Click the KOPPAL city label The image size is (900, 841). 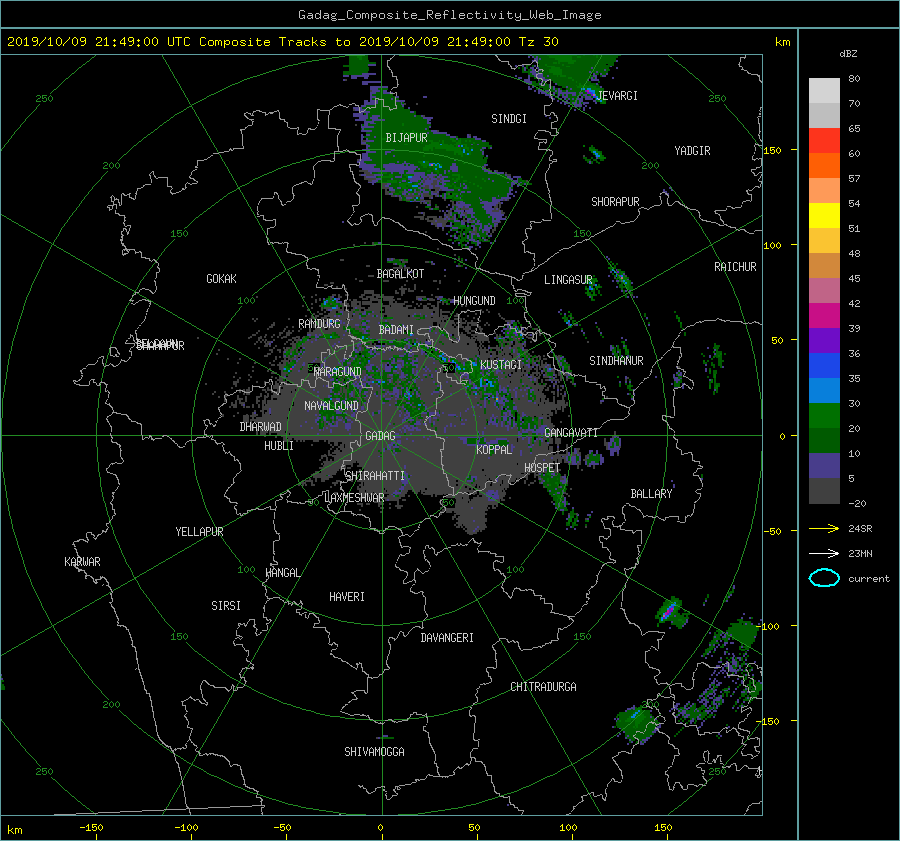[494, 450]
